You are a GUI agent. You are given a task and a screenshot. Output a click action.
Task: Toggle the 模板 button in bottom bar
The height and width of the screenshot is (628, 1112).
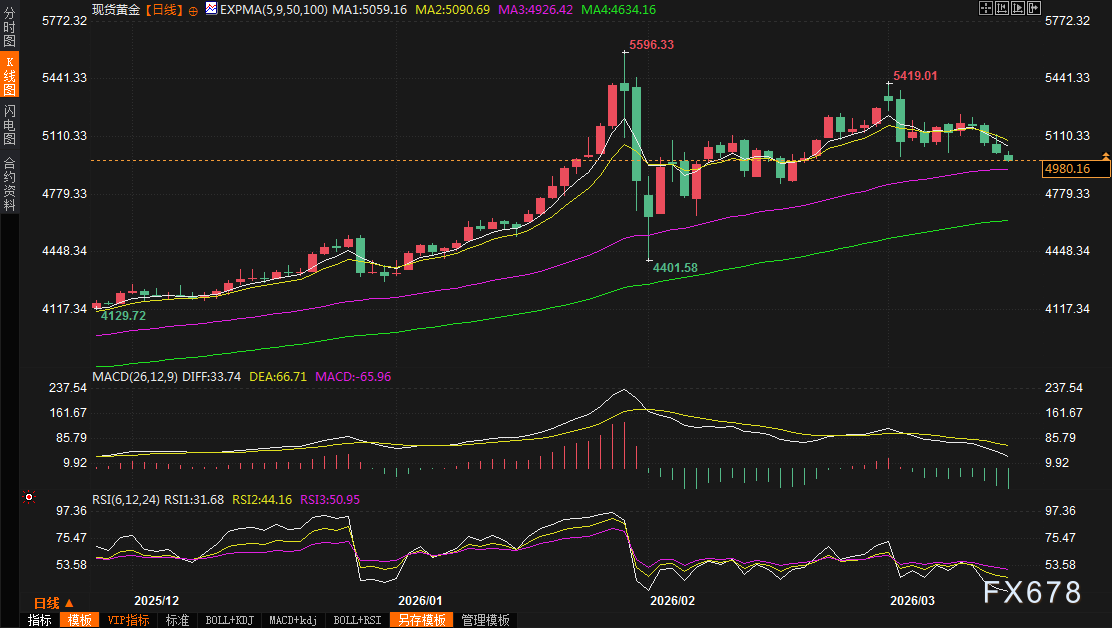(79, 620)
